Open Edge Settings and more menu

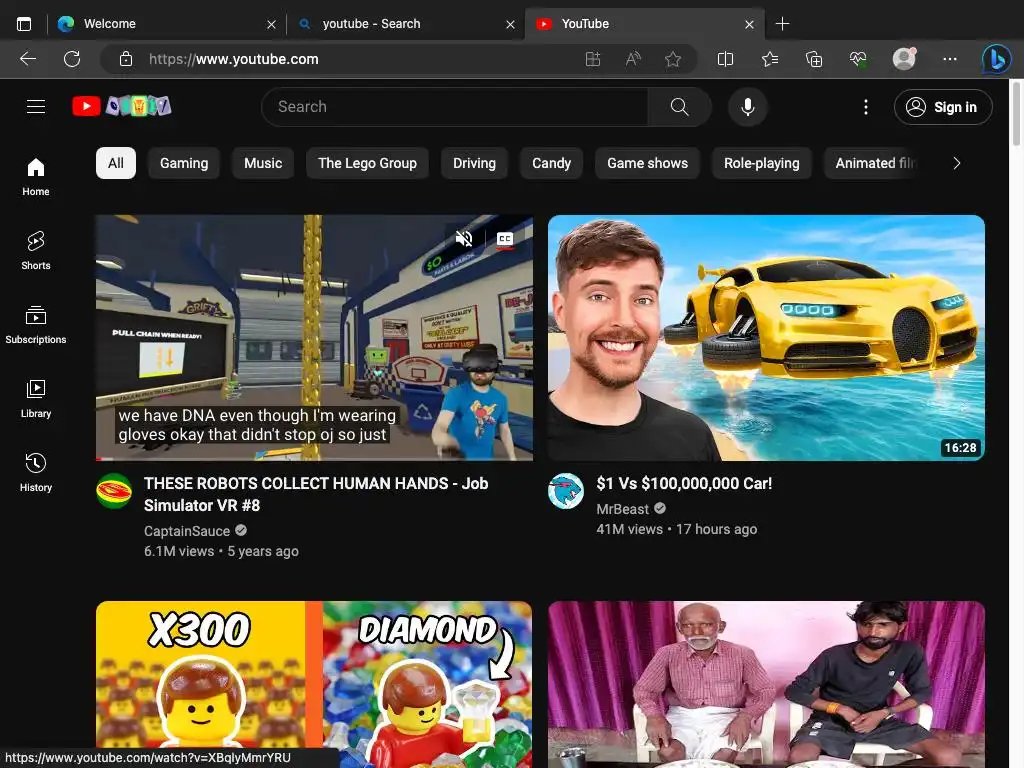tap(950, 59)
